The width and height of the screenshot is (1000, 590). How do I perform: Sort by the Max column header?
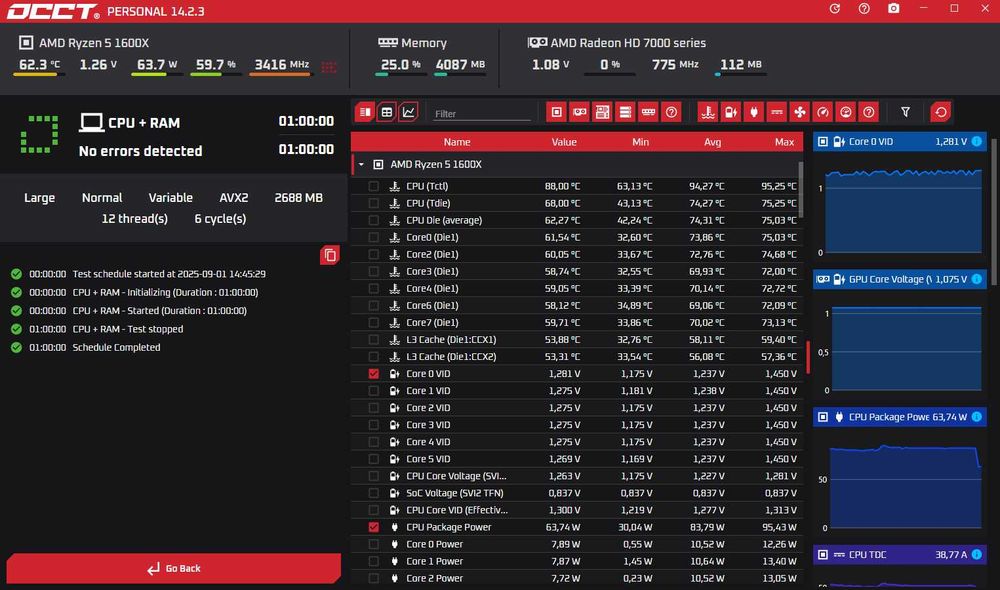[x=784, y=142]
